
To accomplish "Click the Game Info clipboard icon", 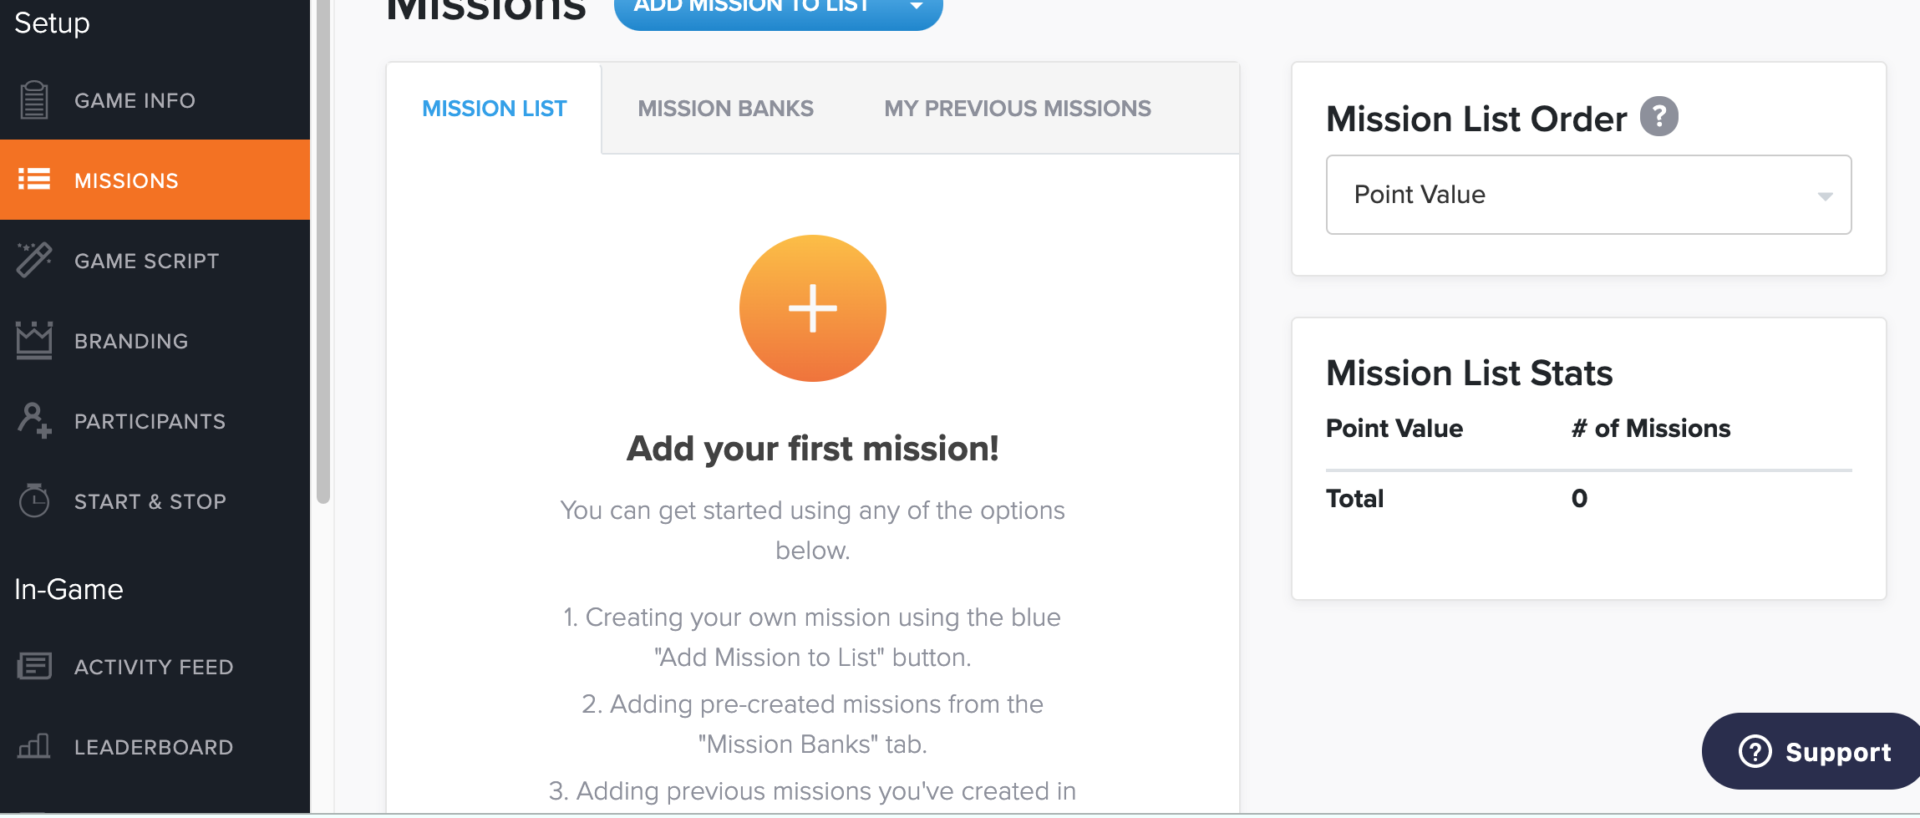I will click(x=34, y=100).
